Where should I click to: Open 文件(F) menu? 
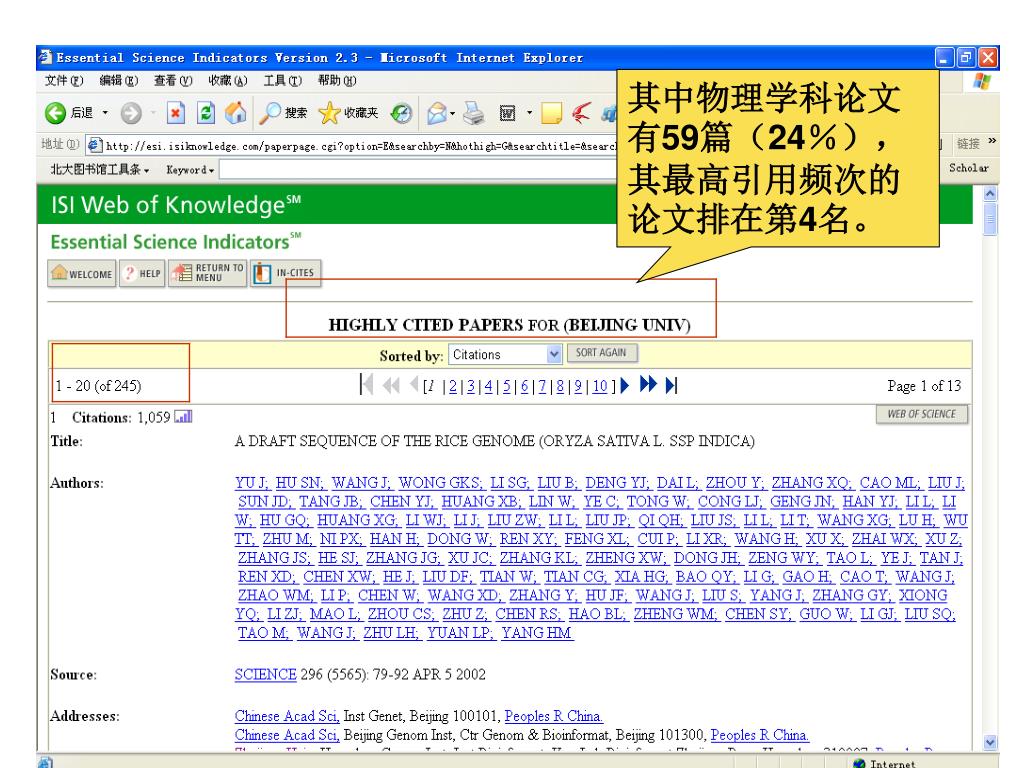[63, 80]
